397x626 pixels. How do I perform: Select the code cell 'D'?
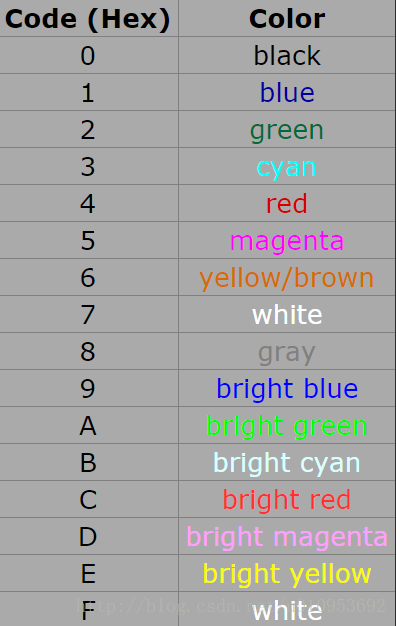[89, 536]
